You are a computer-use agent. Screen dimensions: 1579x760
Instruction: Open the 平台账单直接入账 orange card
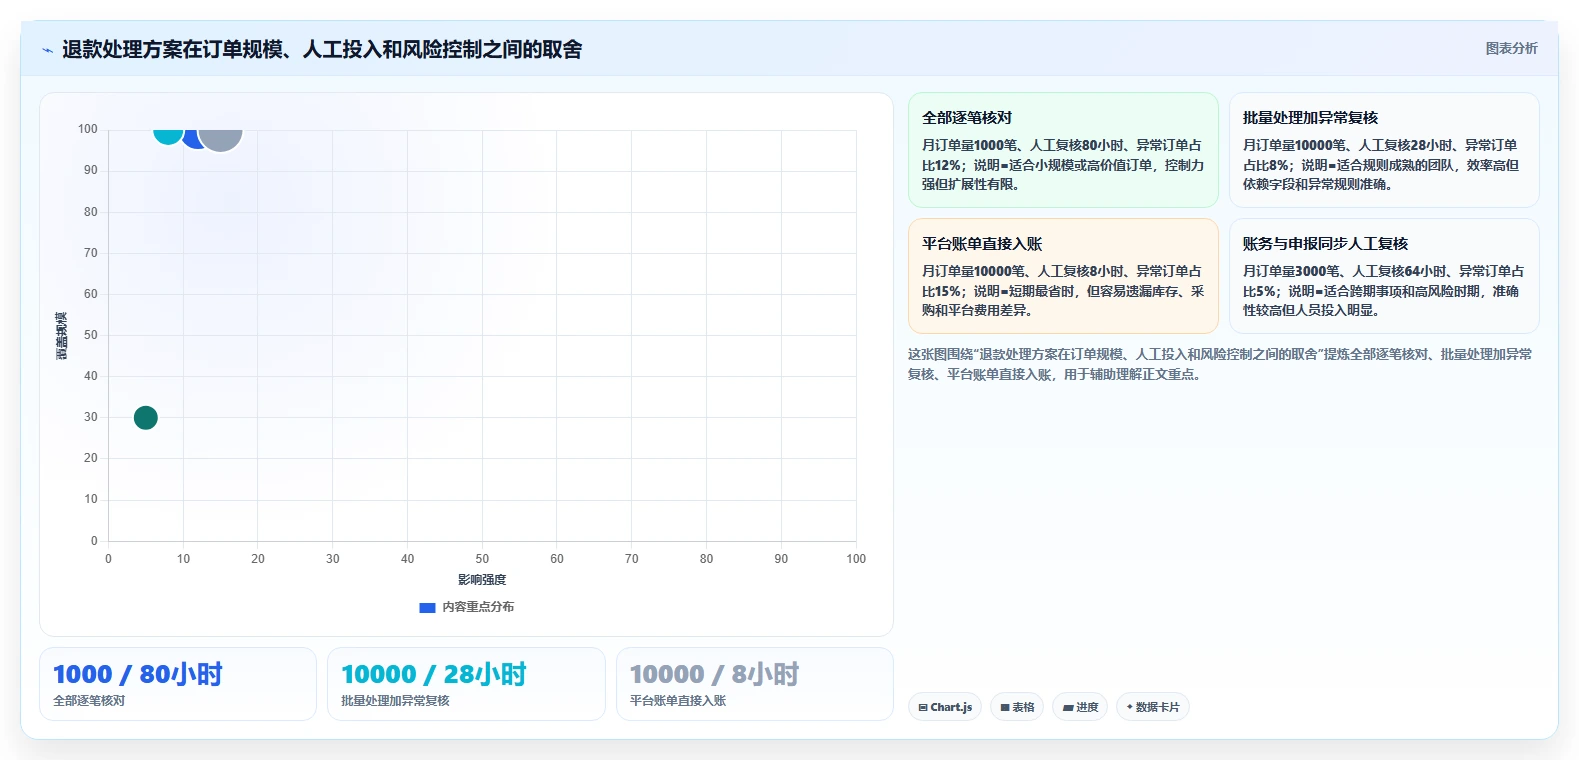1063,276
